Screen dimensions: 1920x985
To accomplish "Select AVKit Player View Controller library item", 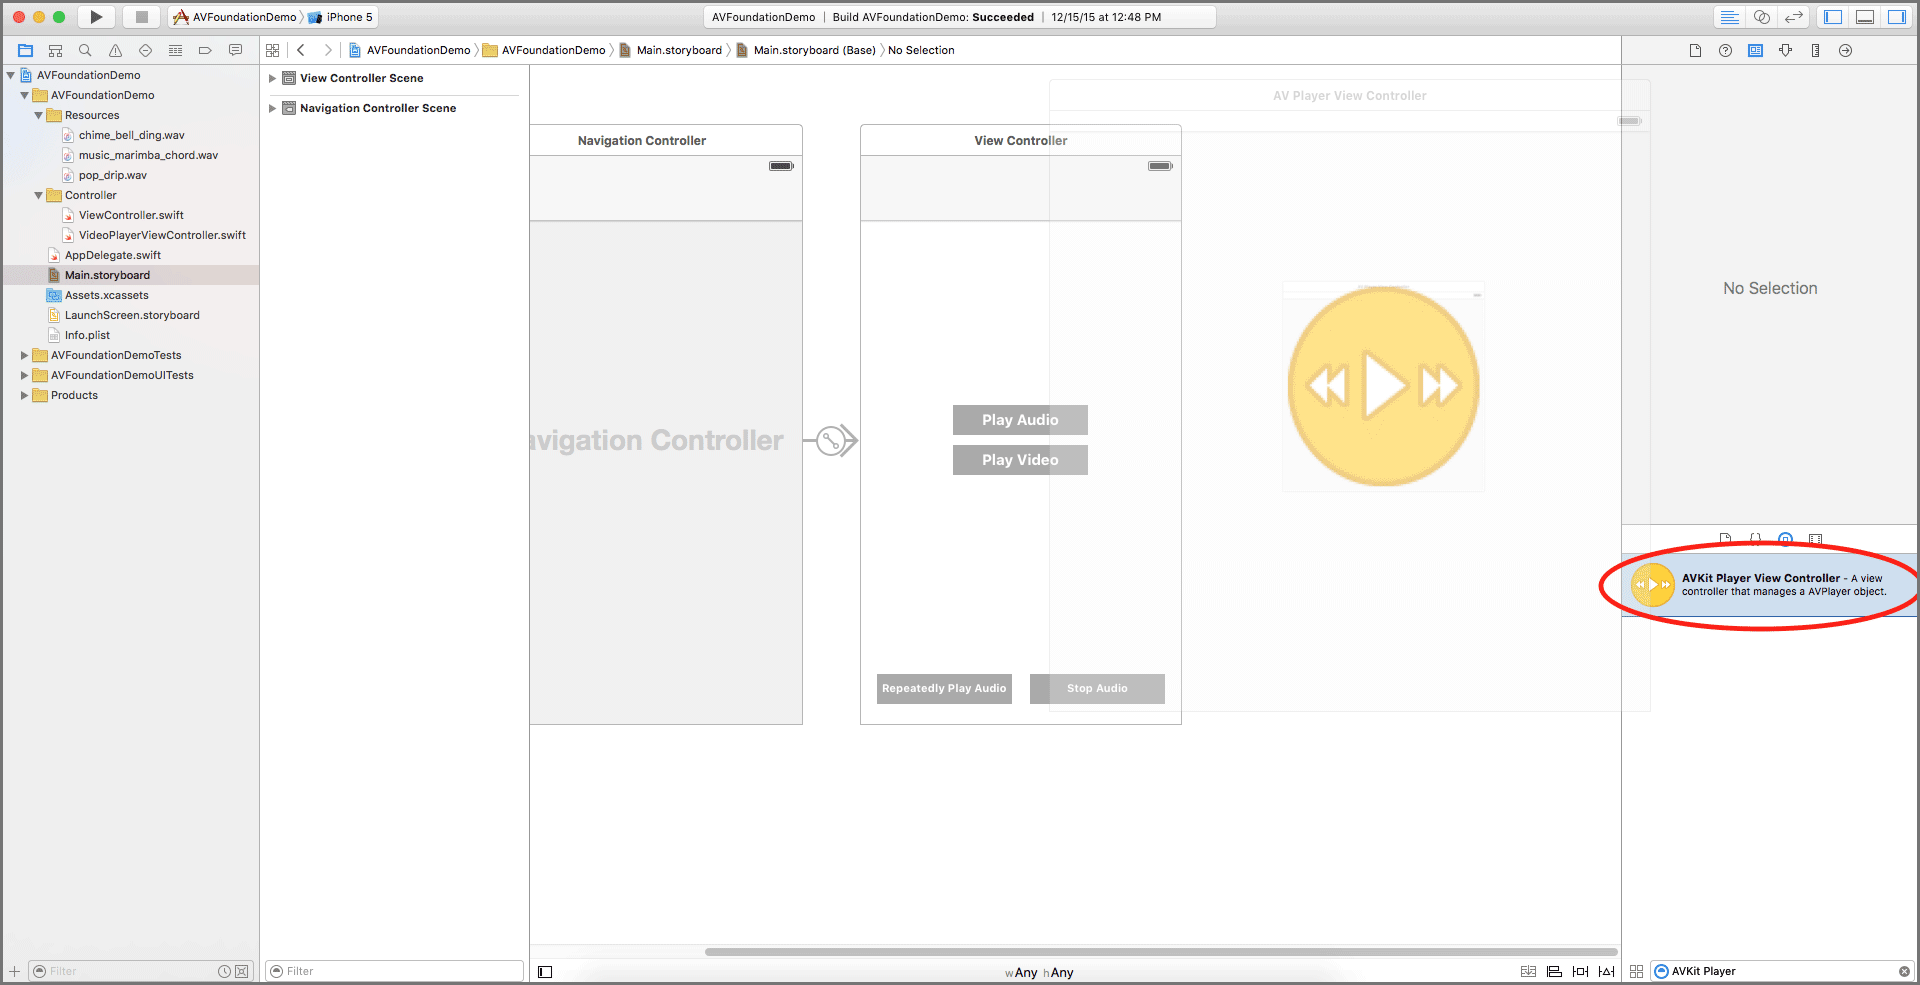I will [x=1769, y=585].
